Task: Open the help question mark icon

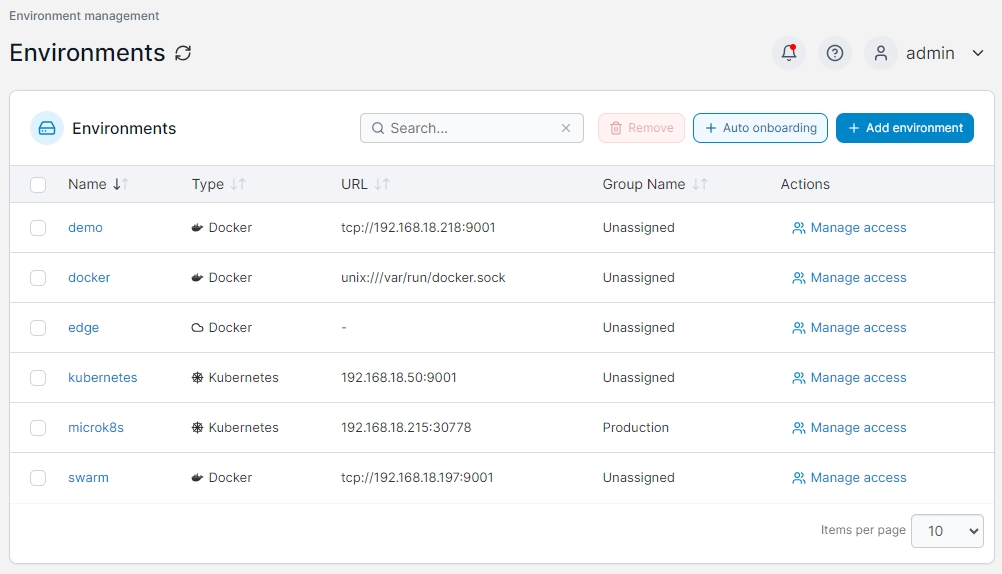Action: tap(835, 53)
